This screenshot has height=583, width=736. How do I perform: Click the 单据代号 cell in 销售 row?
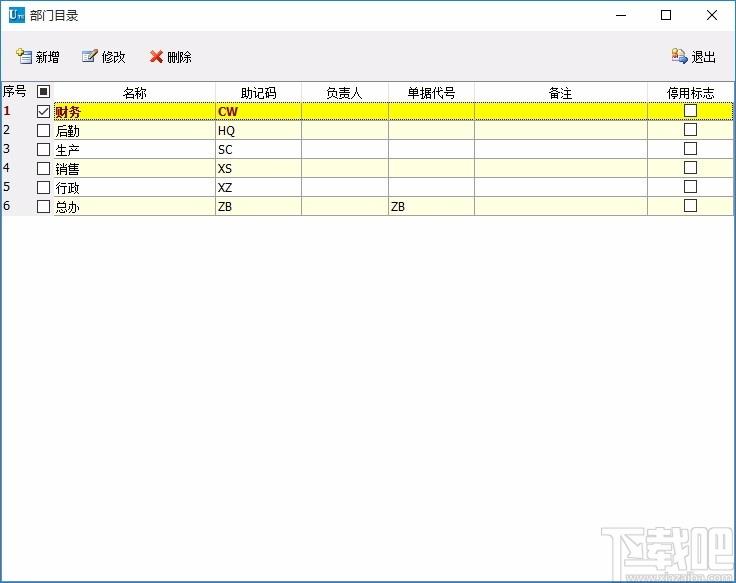tap(431, 169)
